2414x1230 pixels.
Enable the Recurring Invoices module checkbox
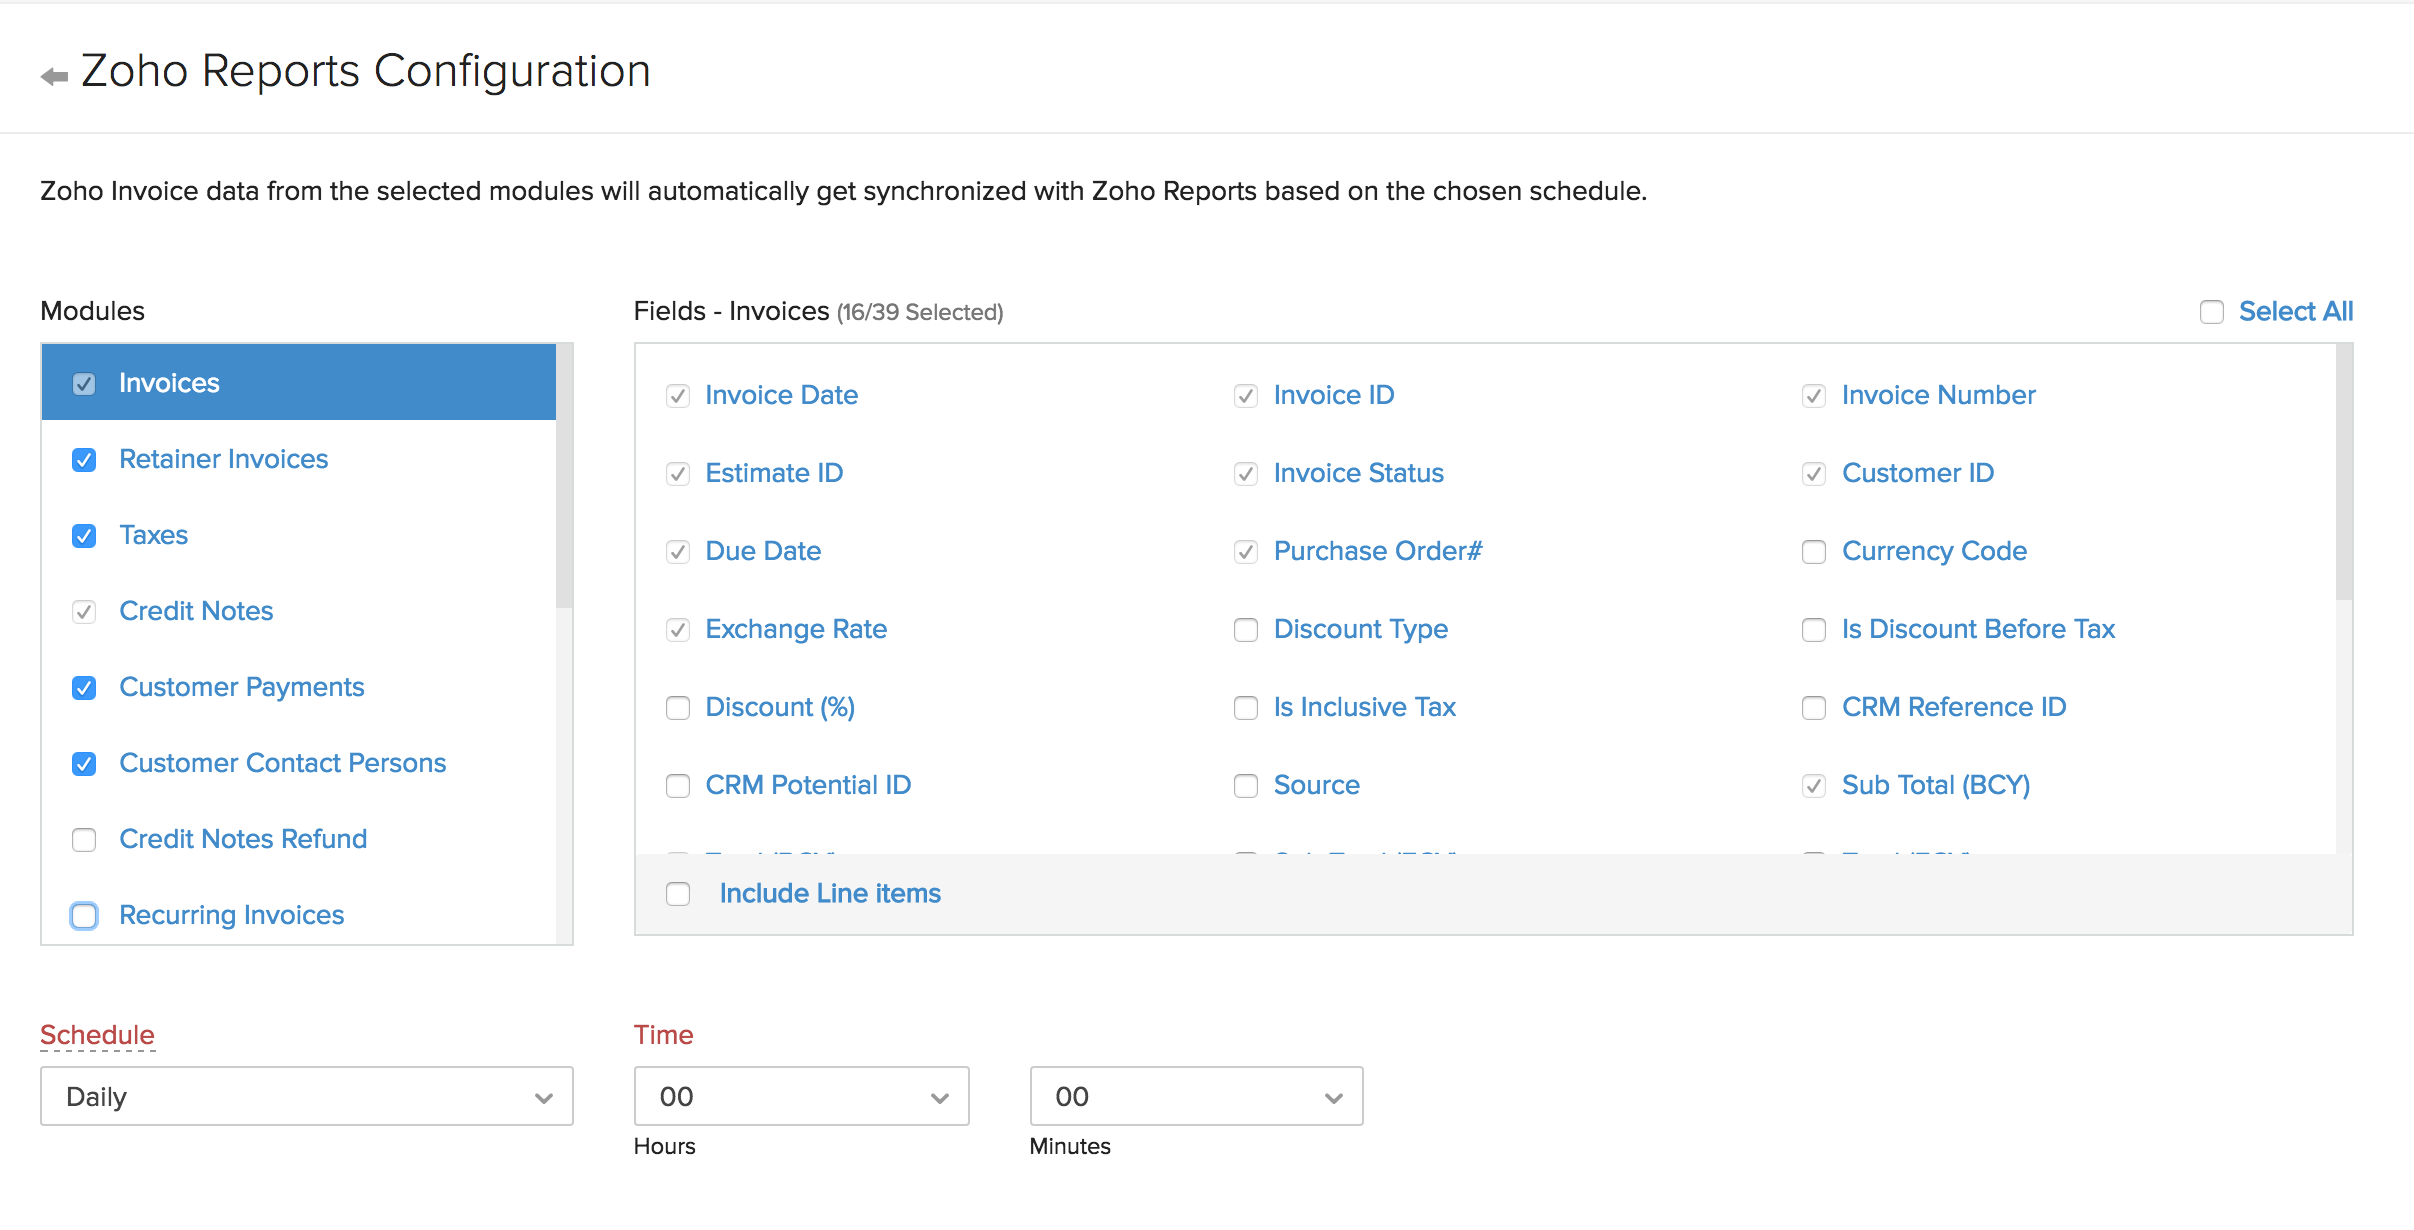[84, 916]
